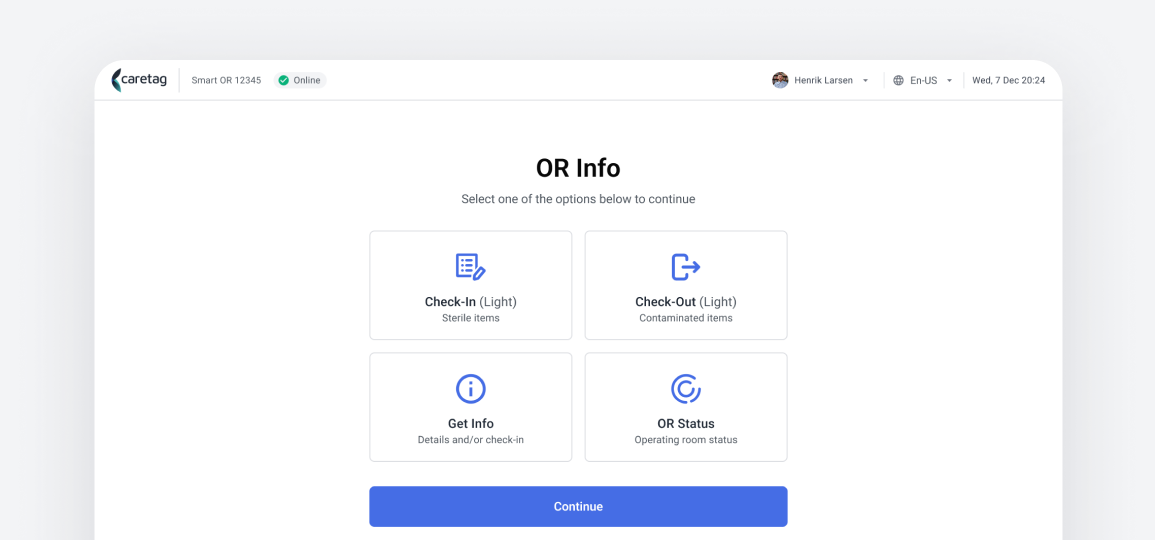The width and height of the screenshot is (1155, 540).
Task: Click the Contaminated items subtitle
Action: (686, 318)
